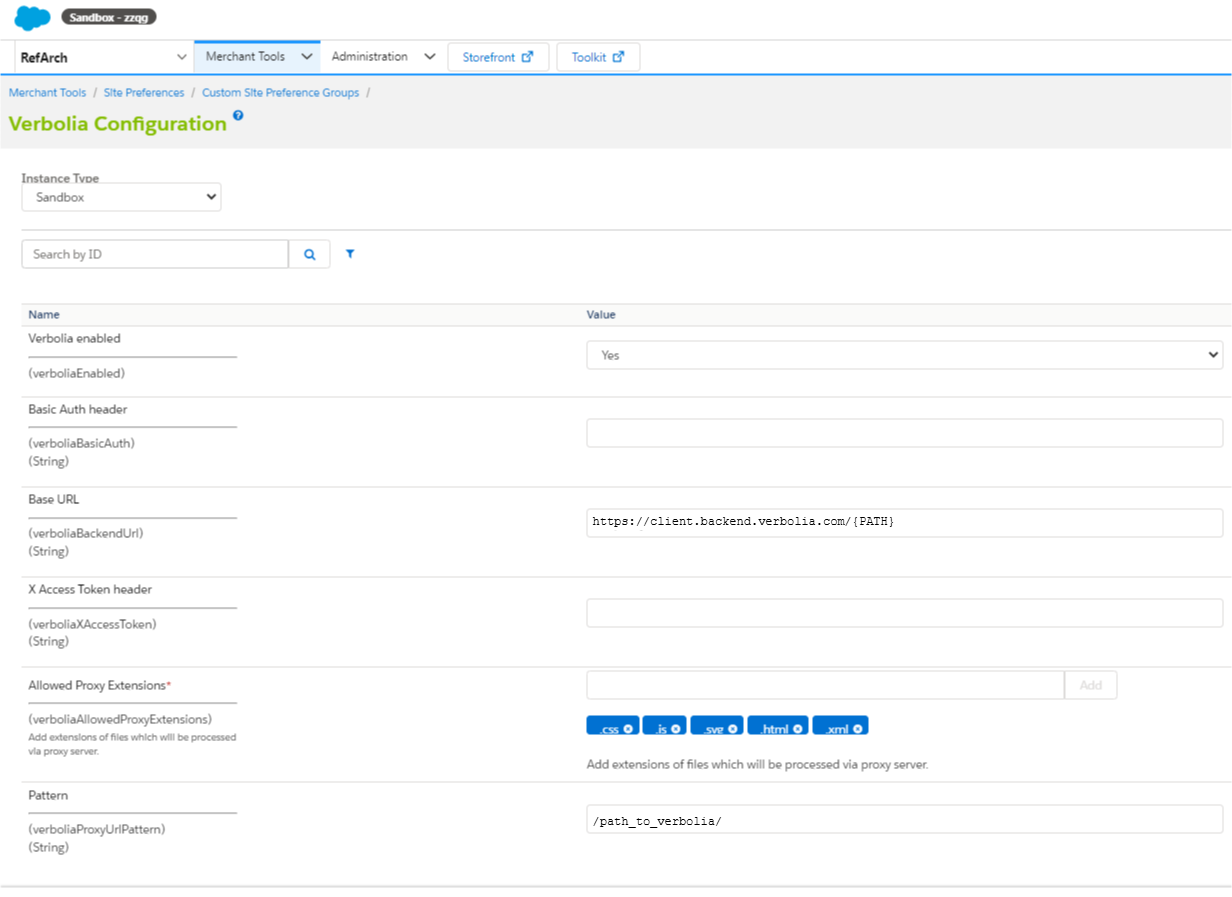Viewport: 1232px width, 897px height.
Task: Click the Basic Auth header input field
Action: pos(904,433)
